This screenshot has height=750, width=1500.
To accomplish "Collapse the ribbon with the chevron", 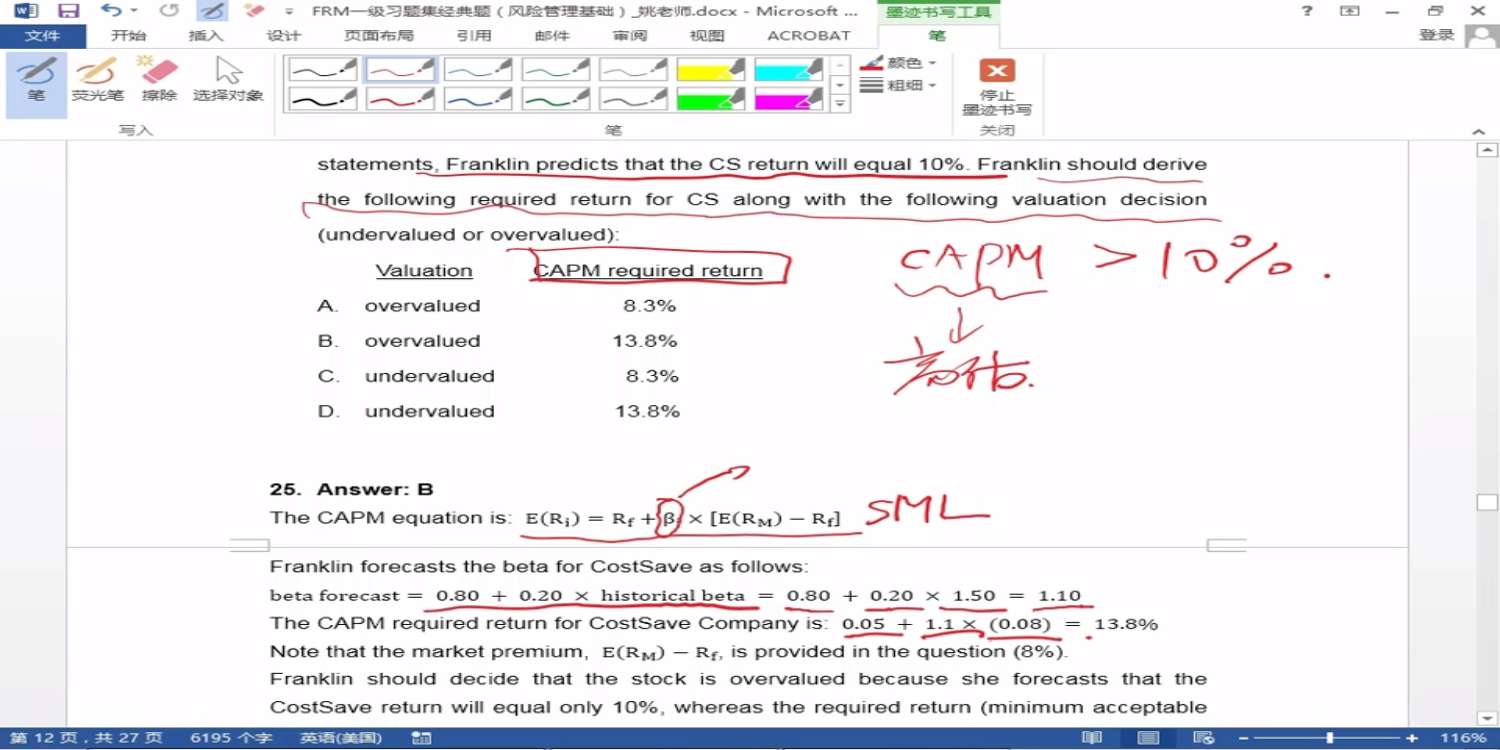I will coord(1479,131).
